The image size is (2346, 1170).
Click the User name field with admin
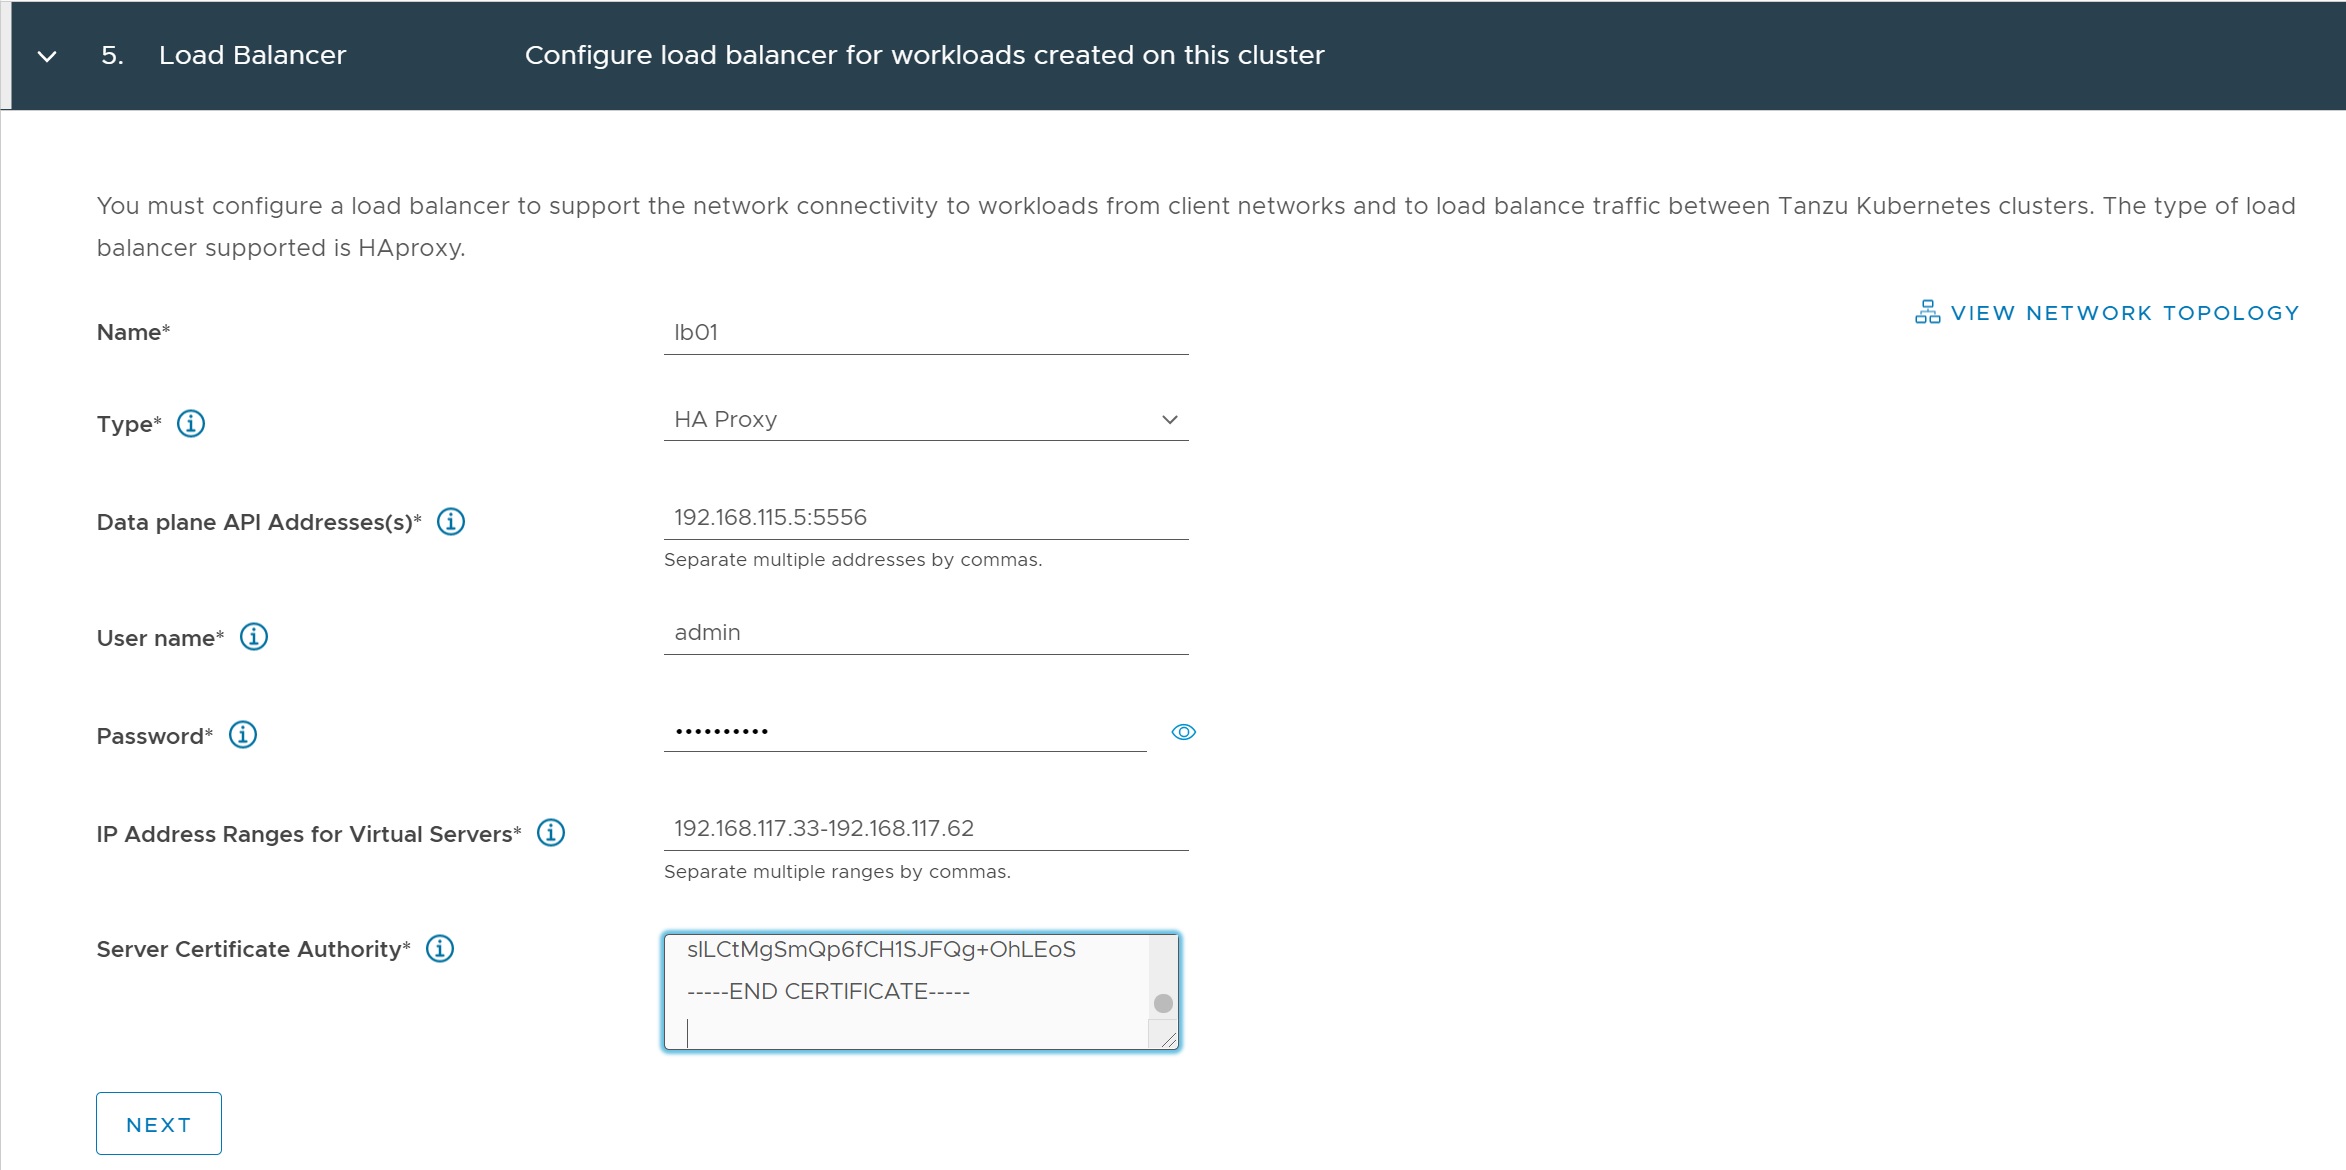(x=925, y=633)
